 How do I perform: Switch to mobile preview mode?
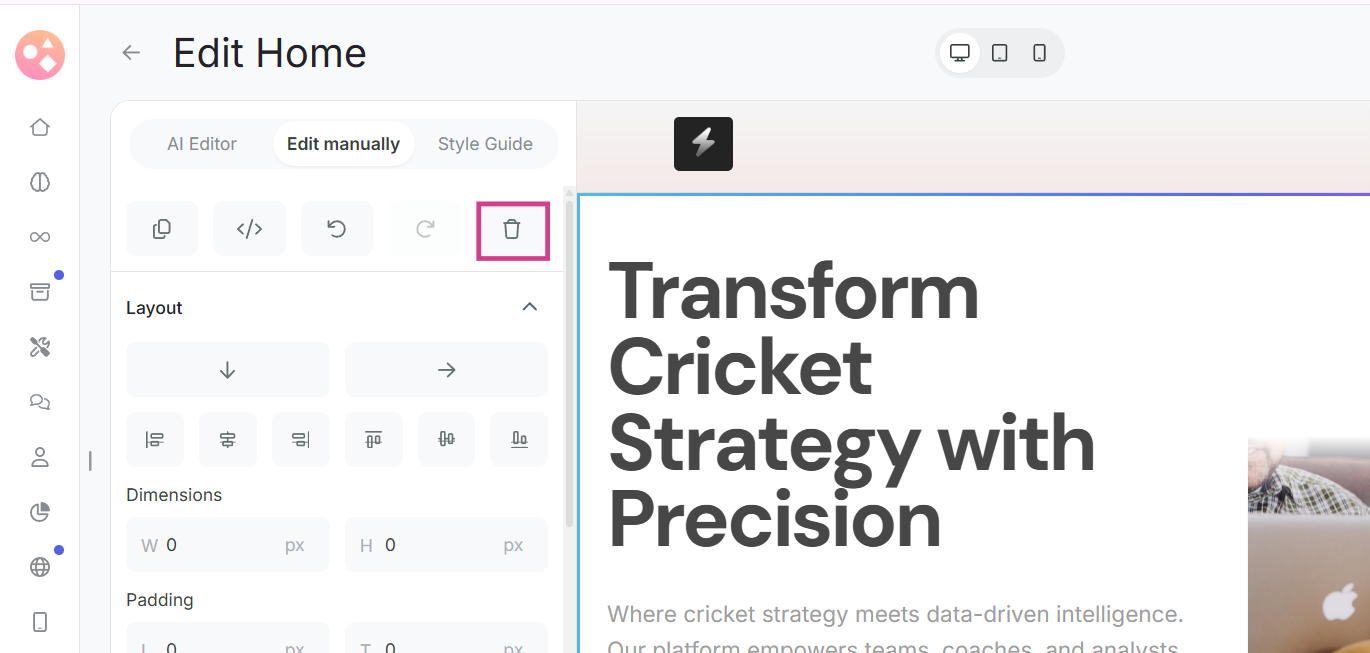[1039, 53]
